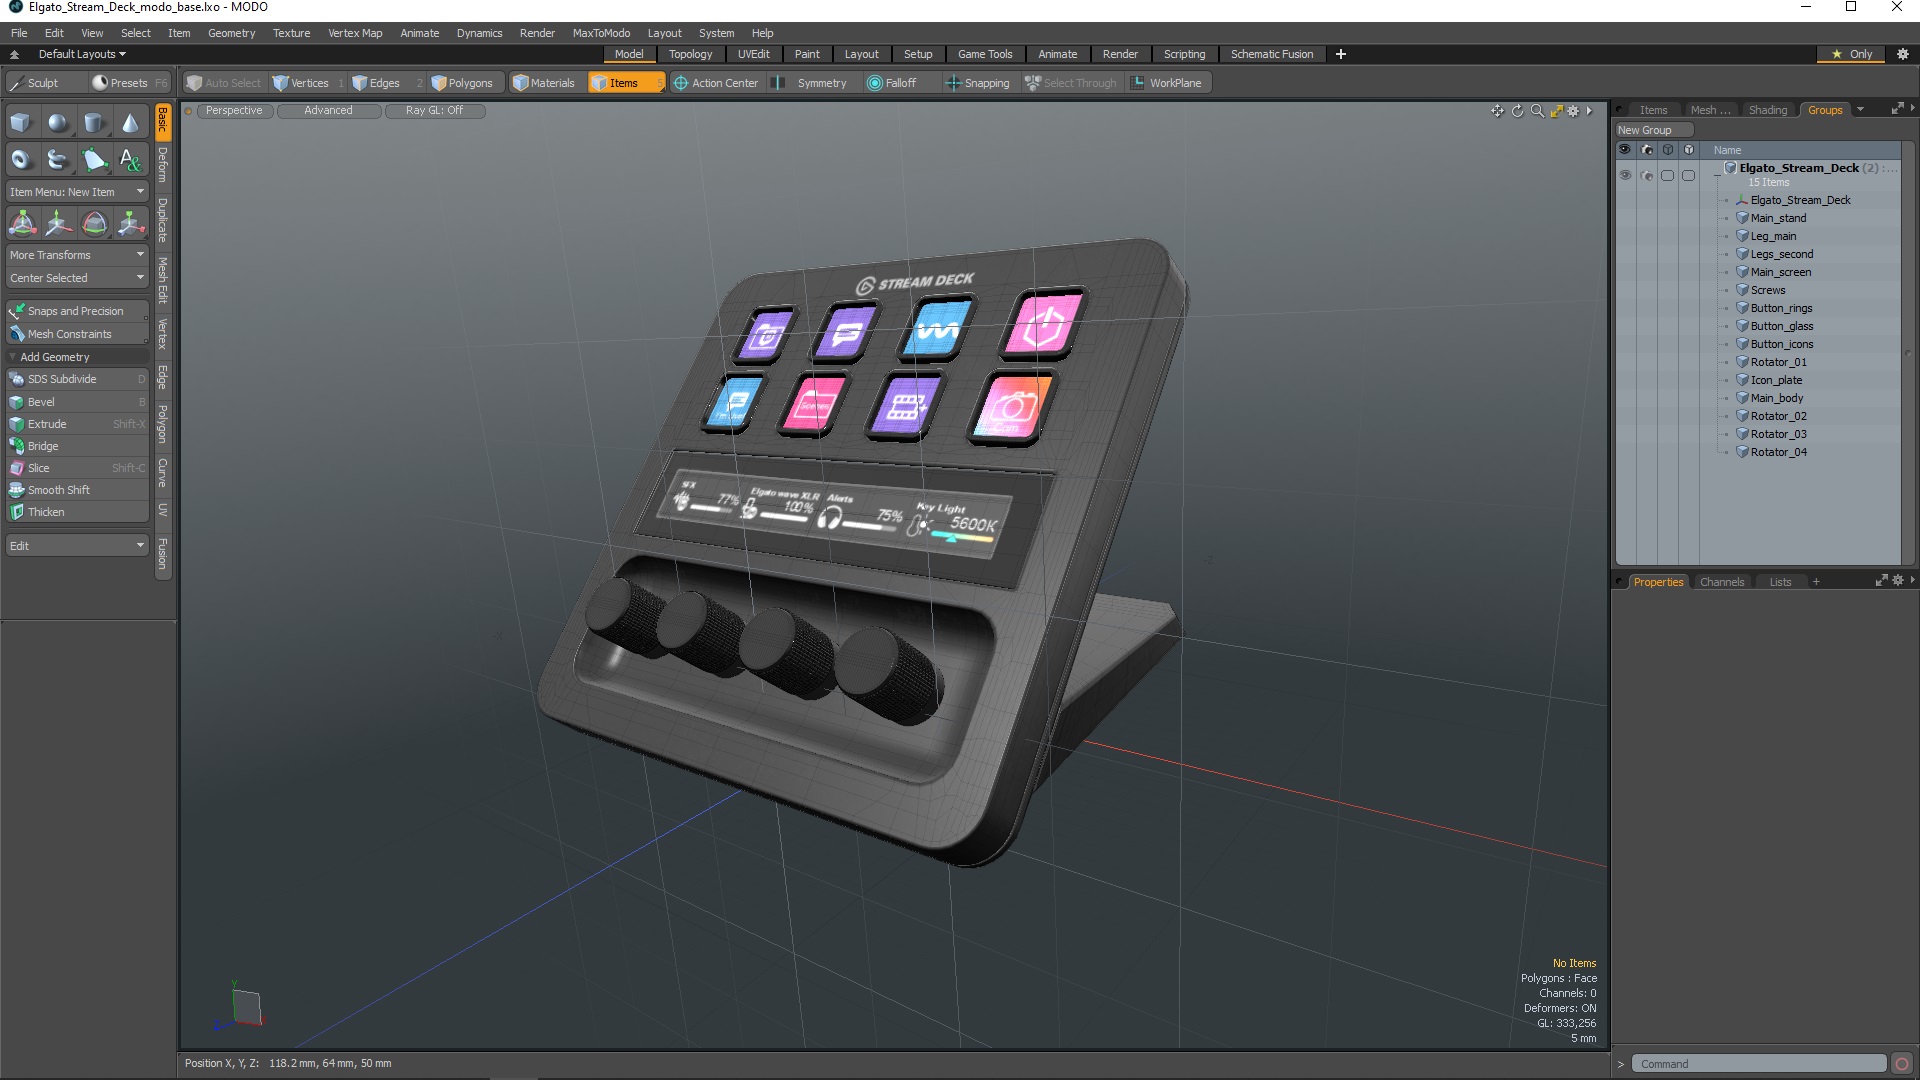
Task: Open the Vertex Map menu
Action: [355, 33]
